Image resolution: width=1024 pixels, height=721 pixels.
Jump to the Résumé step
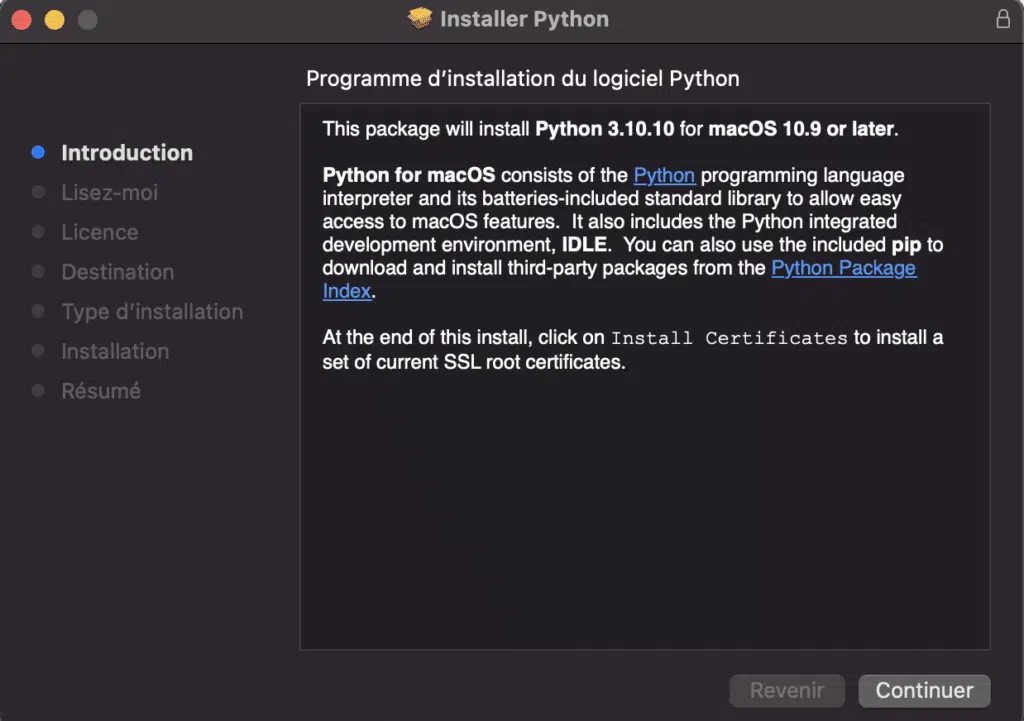pyautogui.click(x=101, y=391)
